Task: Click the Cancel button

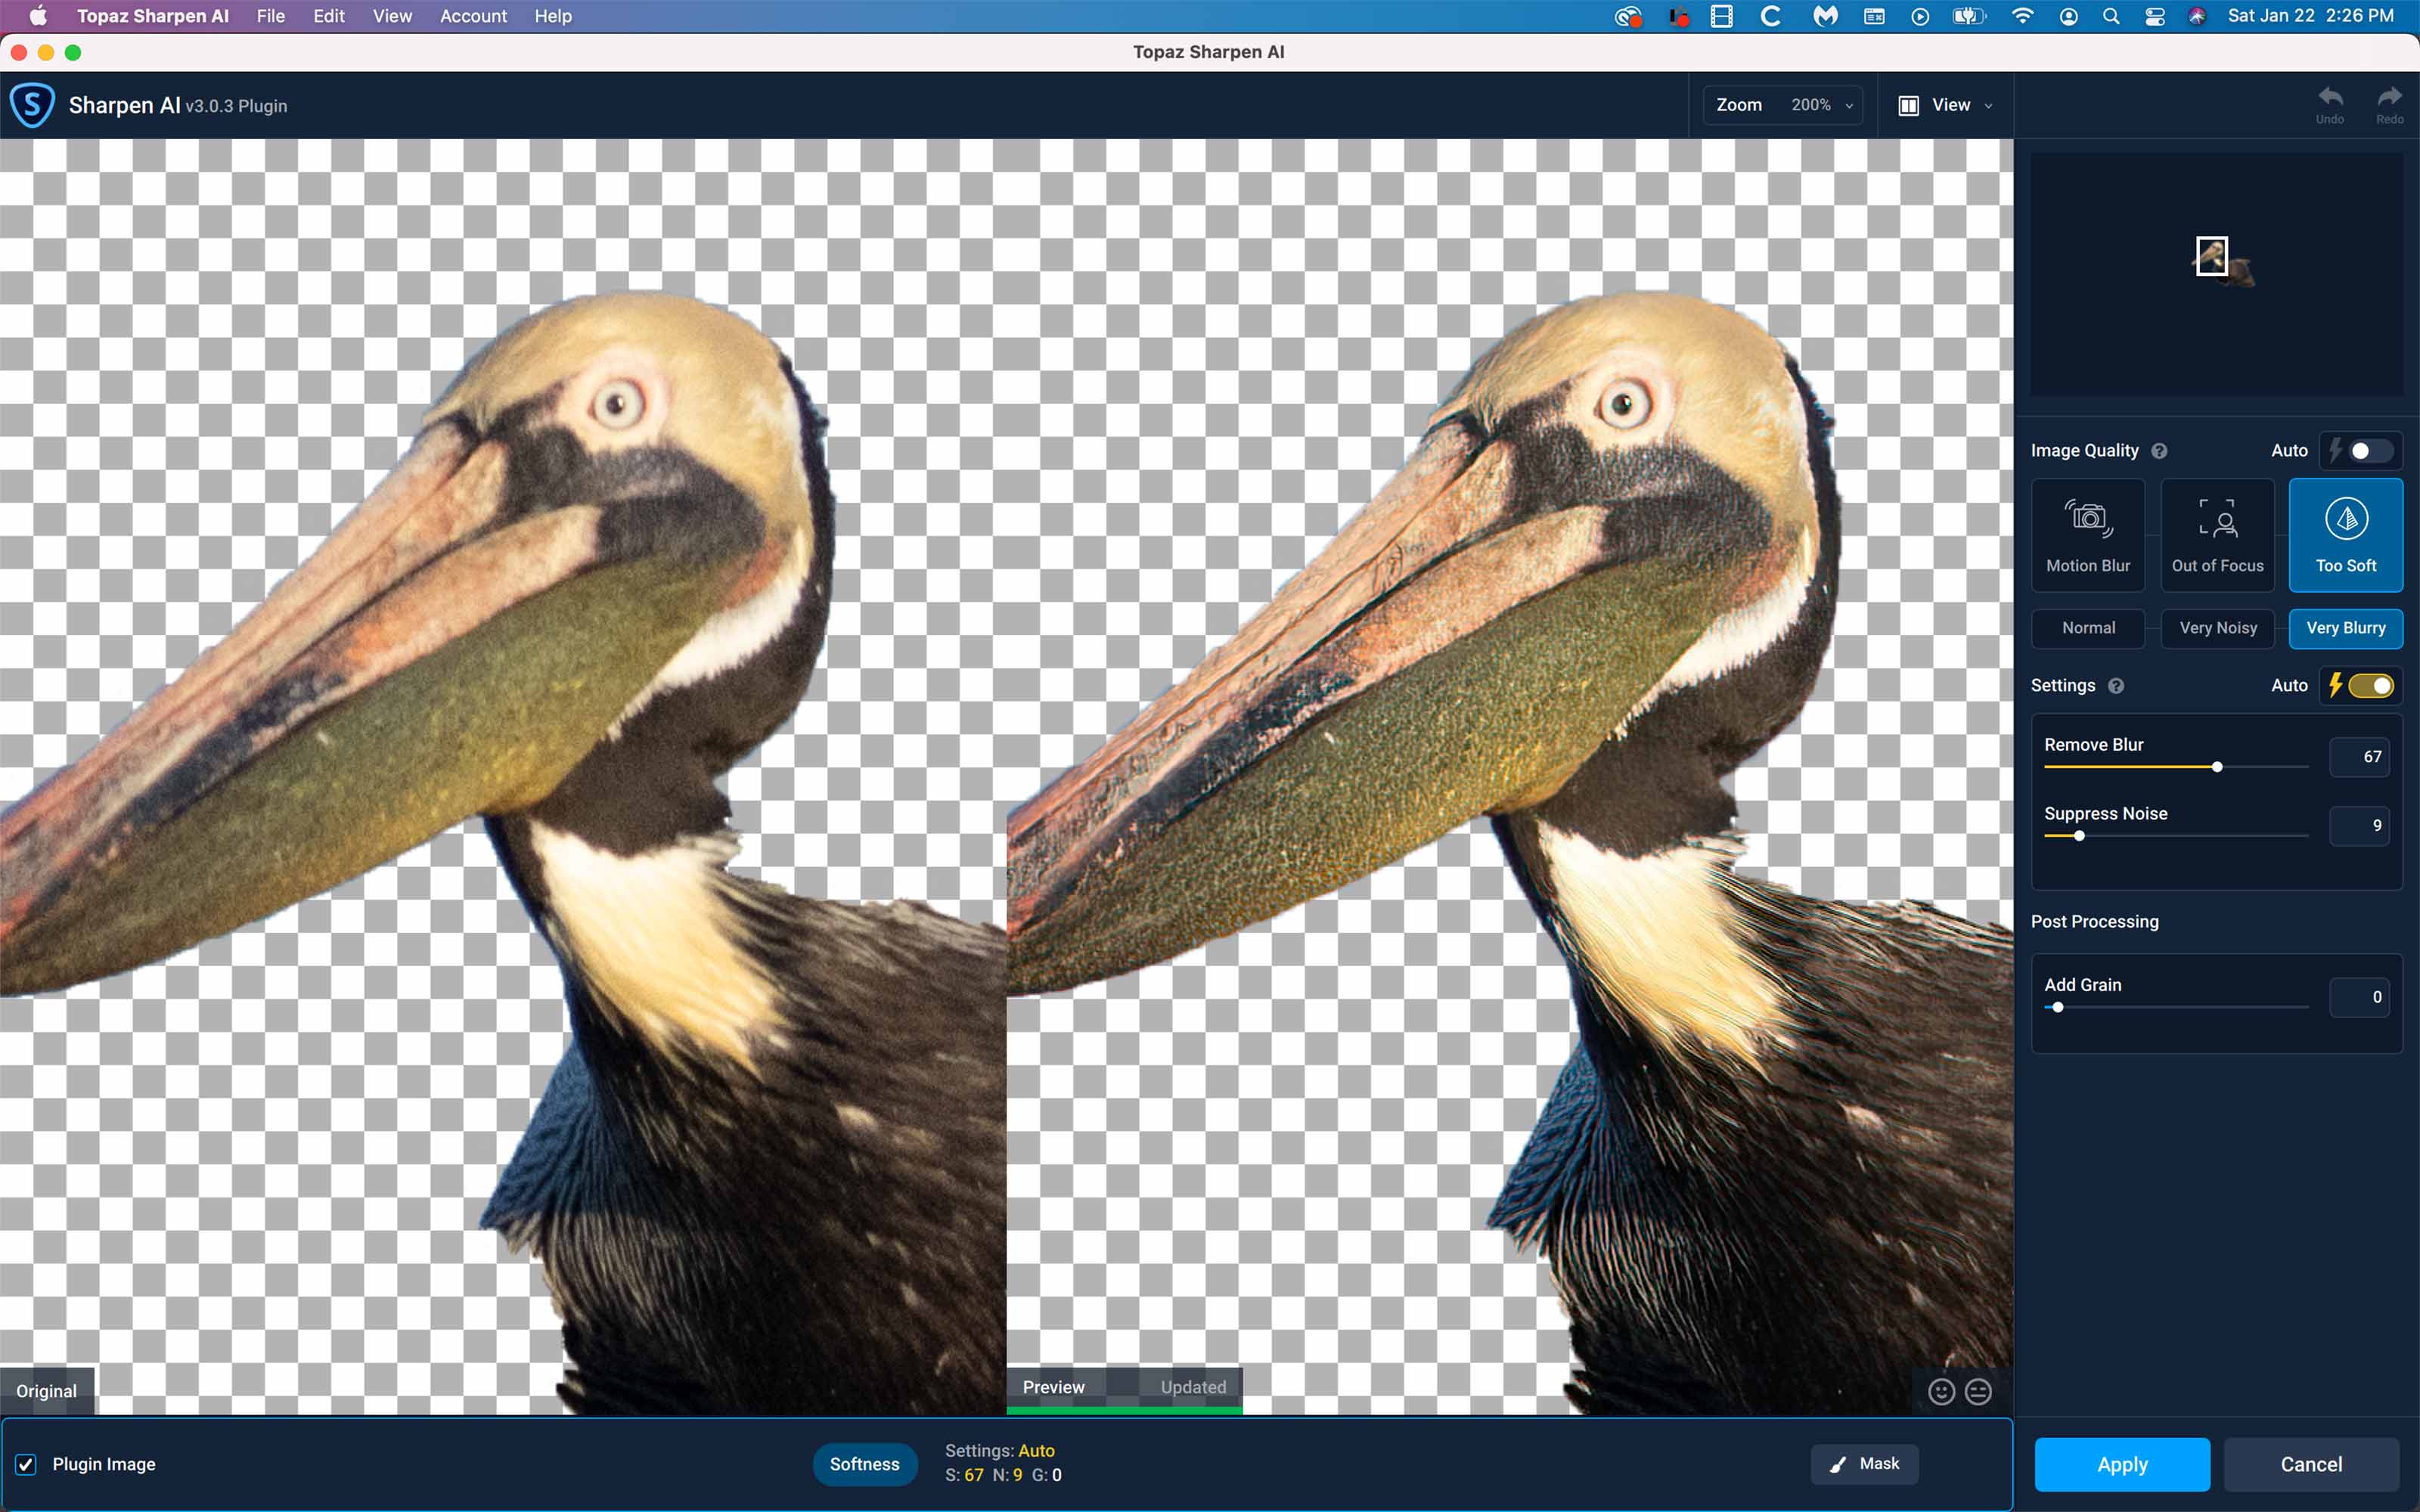Action: tap(2311, 1464)
